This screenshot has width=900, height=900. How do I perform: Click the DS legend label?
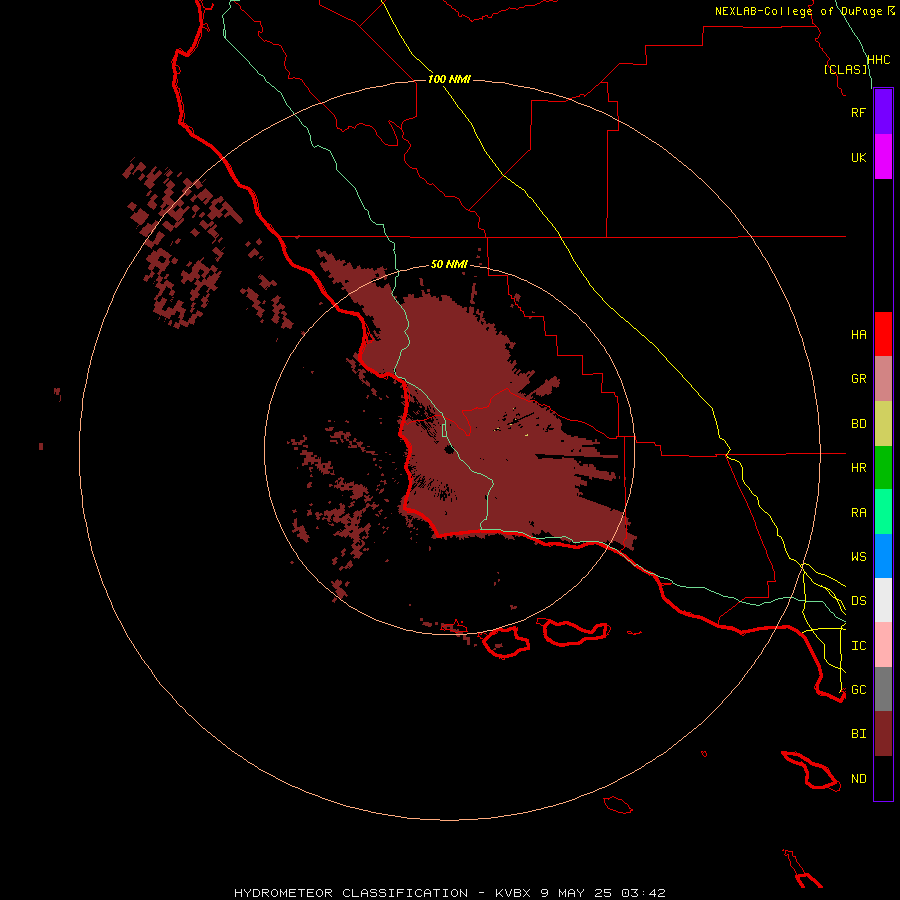[858, 600]
